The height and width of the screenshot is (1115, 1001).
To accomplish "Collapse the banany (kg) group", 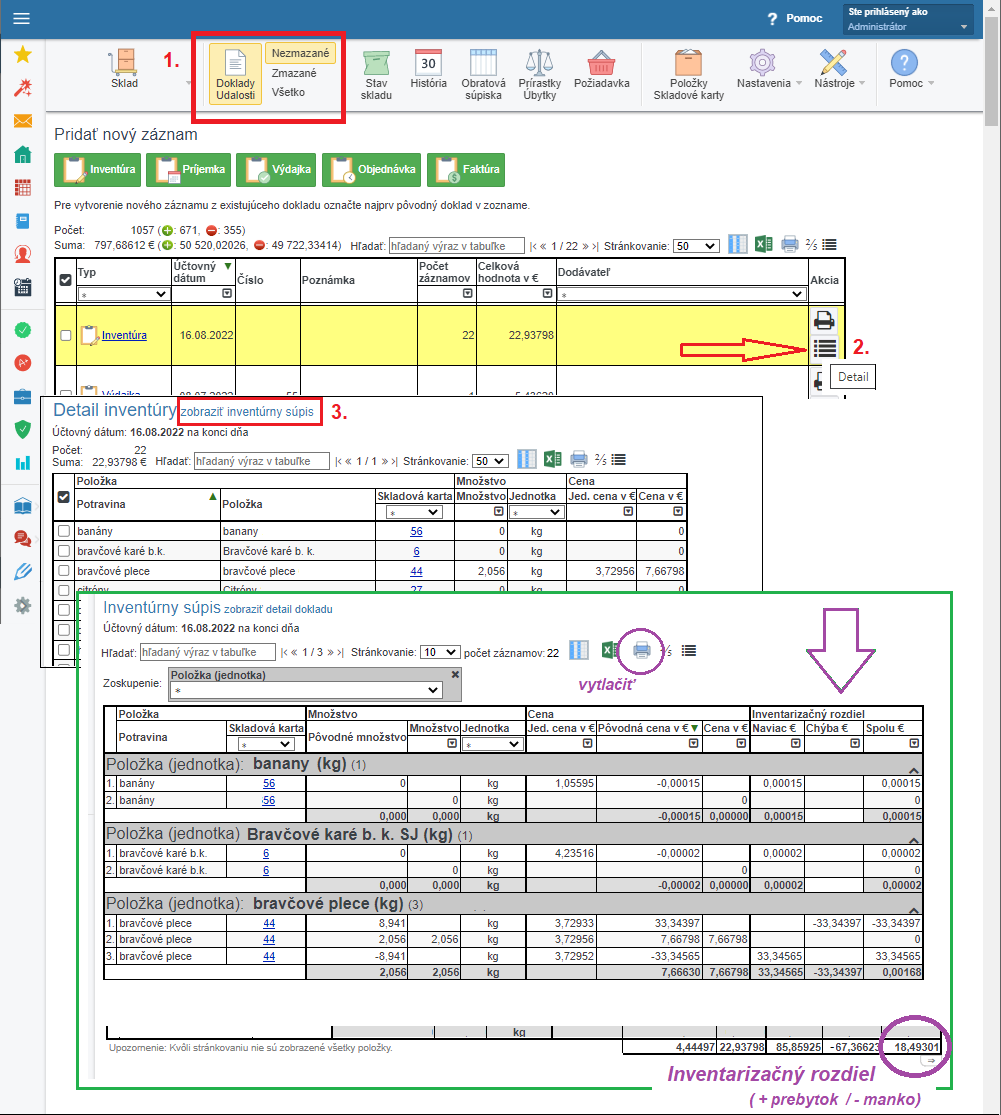I will click(914, 770).
